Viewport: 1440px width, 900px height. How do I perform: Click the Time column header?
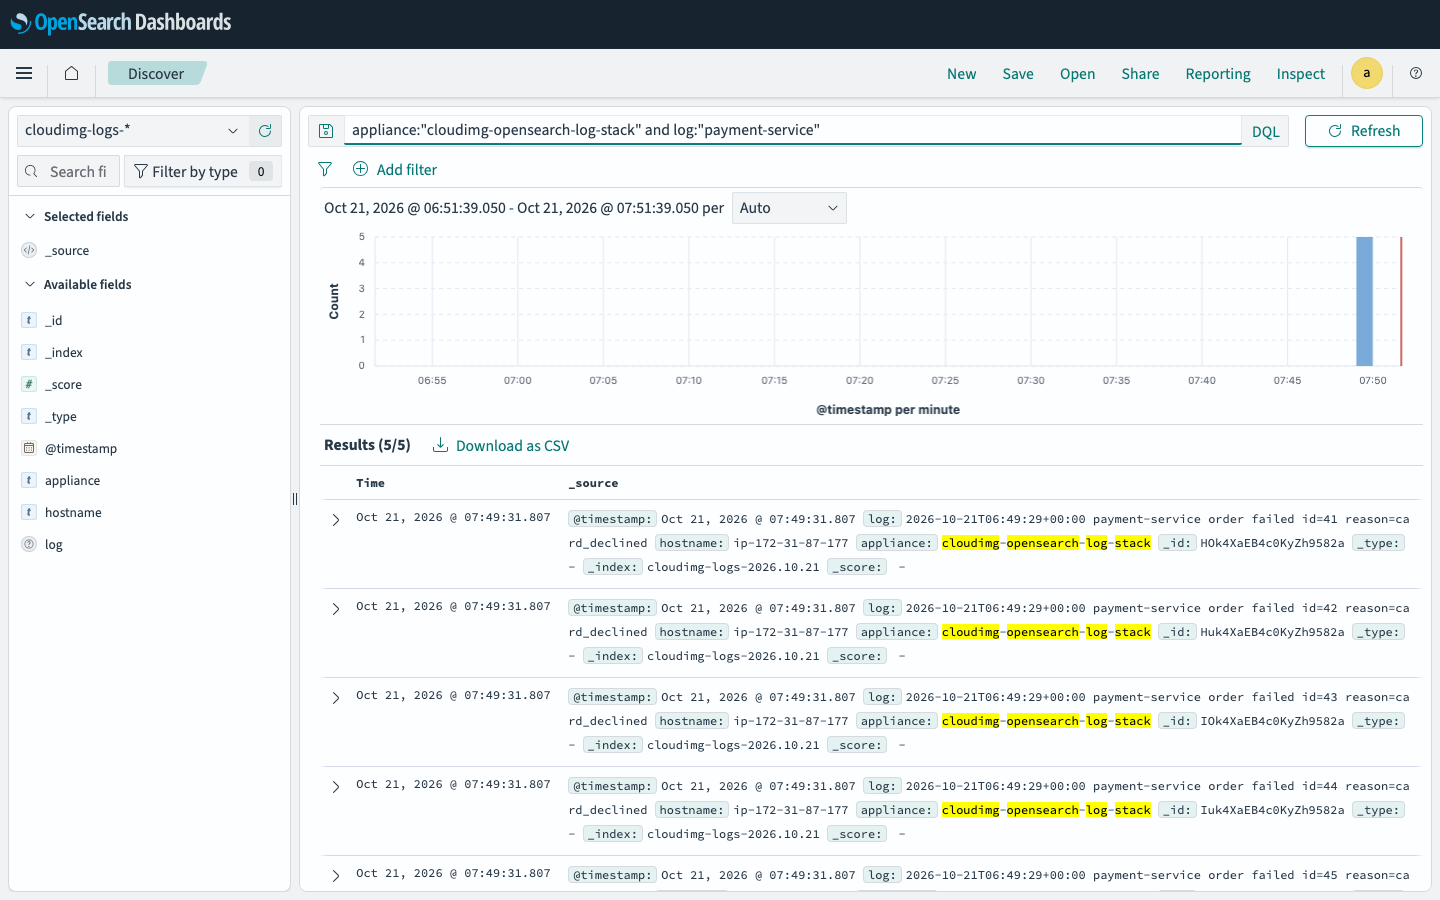pos(370,483)
